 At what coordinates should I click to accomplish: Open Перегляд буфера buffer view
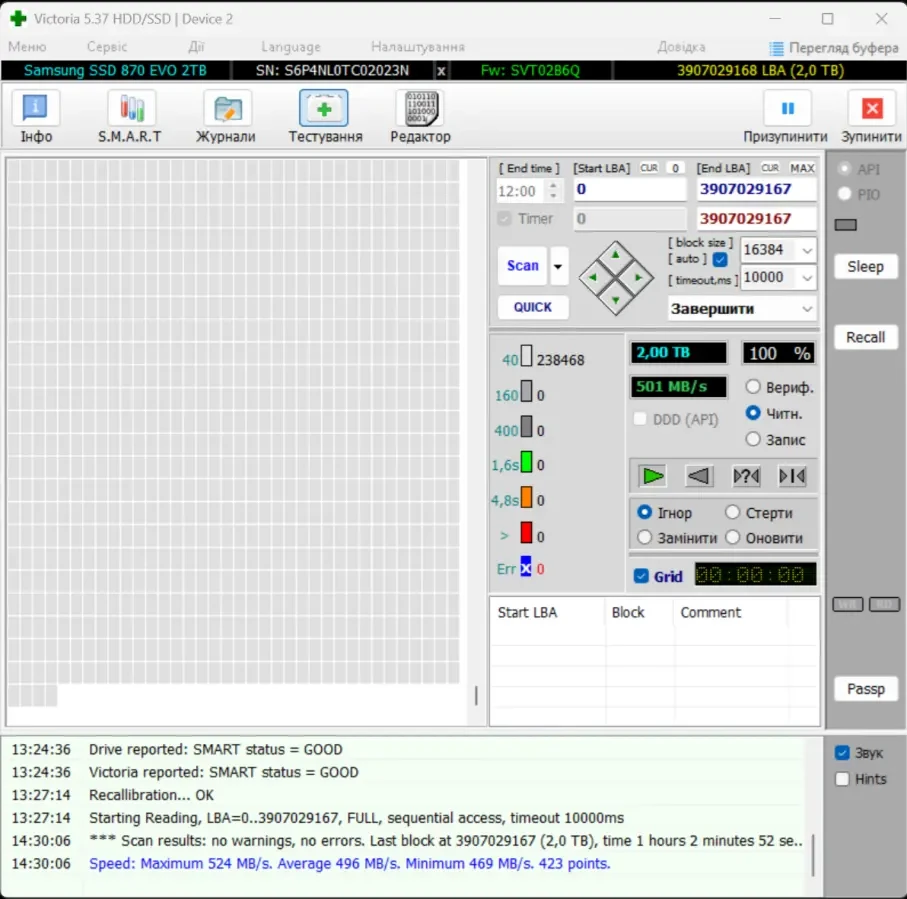[x=834, y=47]
